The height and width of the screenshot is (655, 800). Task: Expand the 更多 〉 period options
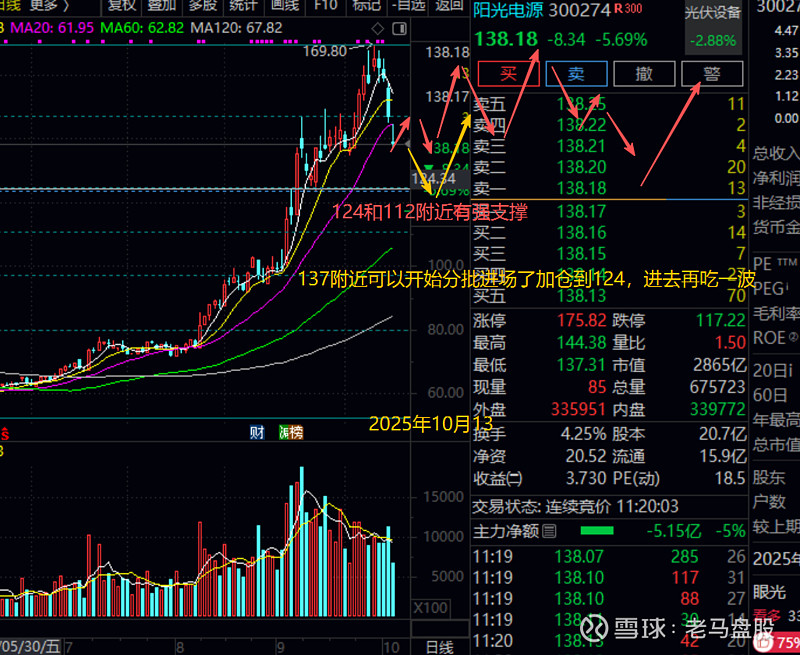point(49,5)
